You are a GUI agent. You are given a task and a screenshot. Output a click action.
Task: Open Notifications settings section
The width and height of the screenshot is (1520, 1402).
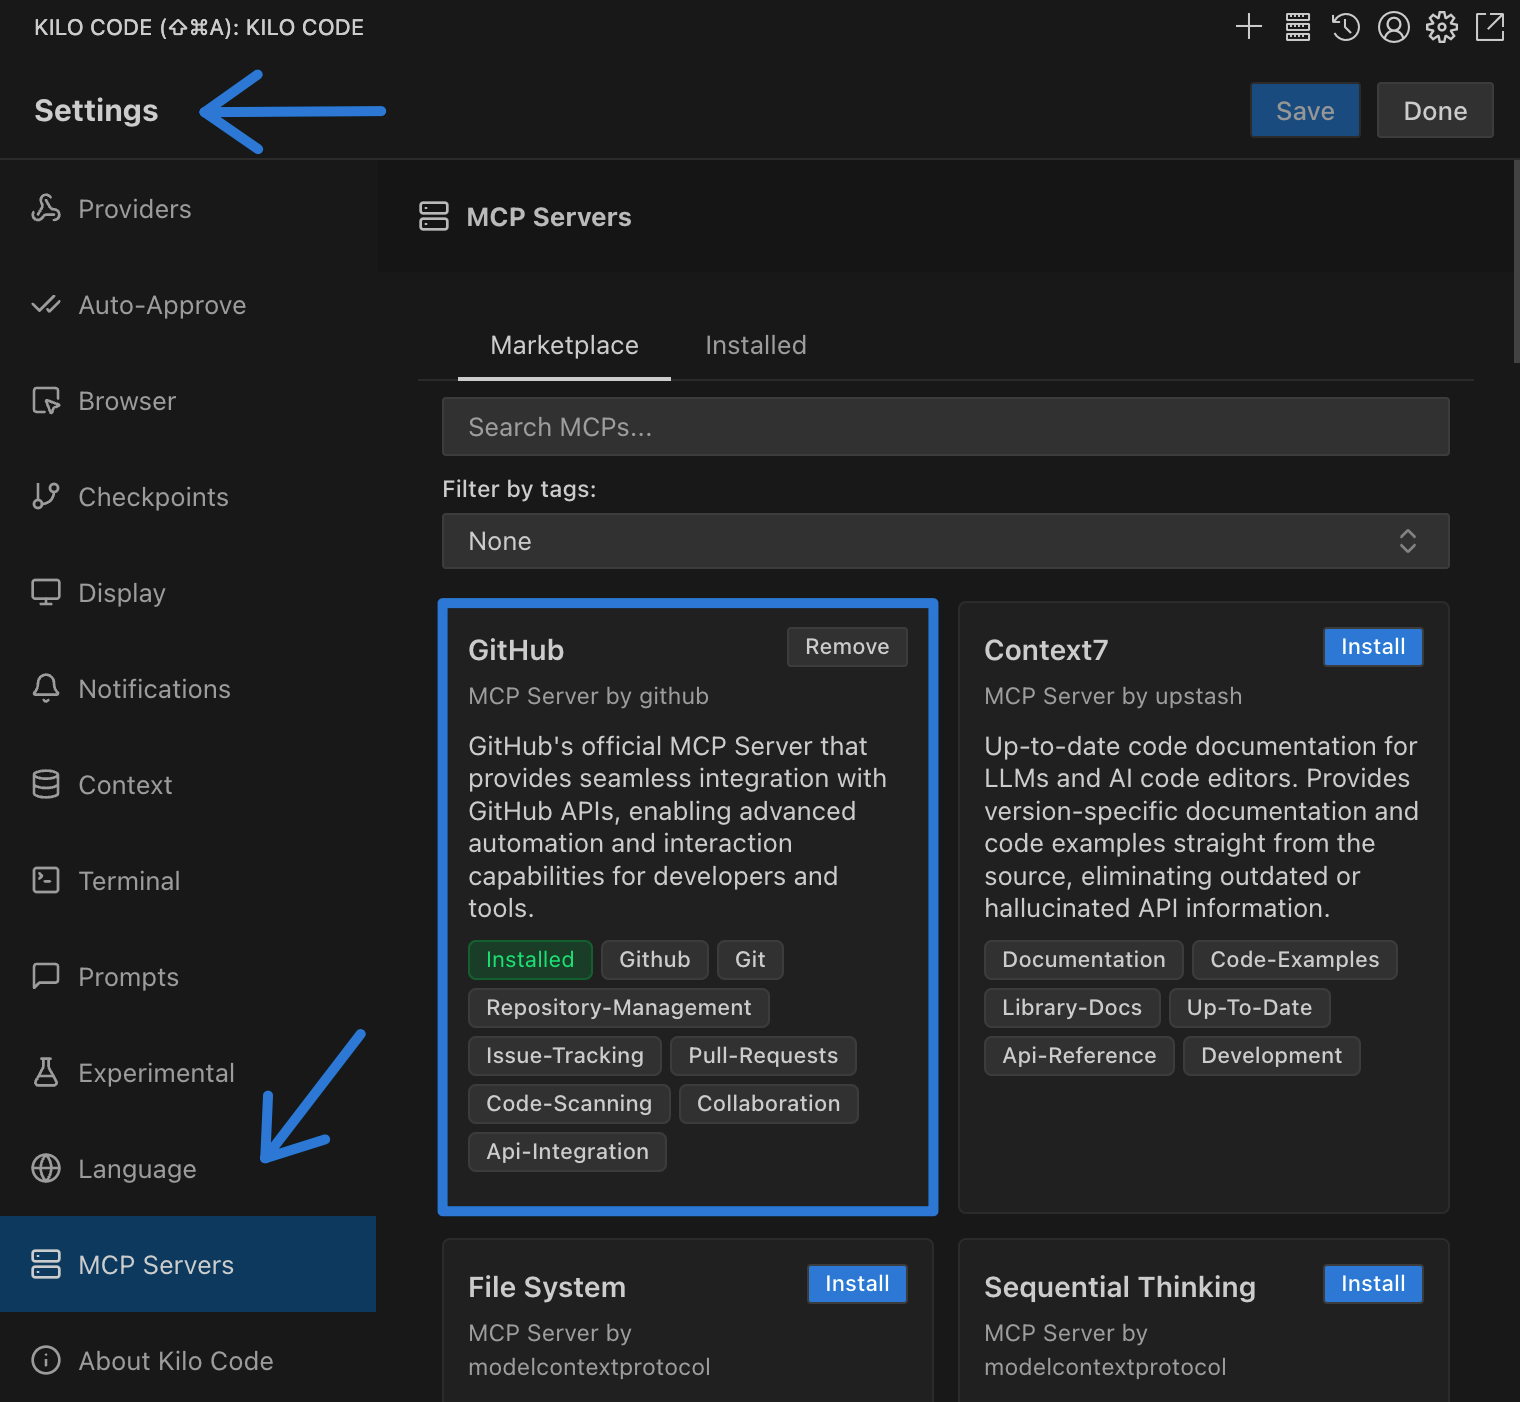(188, 688)
